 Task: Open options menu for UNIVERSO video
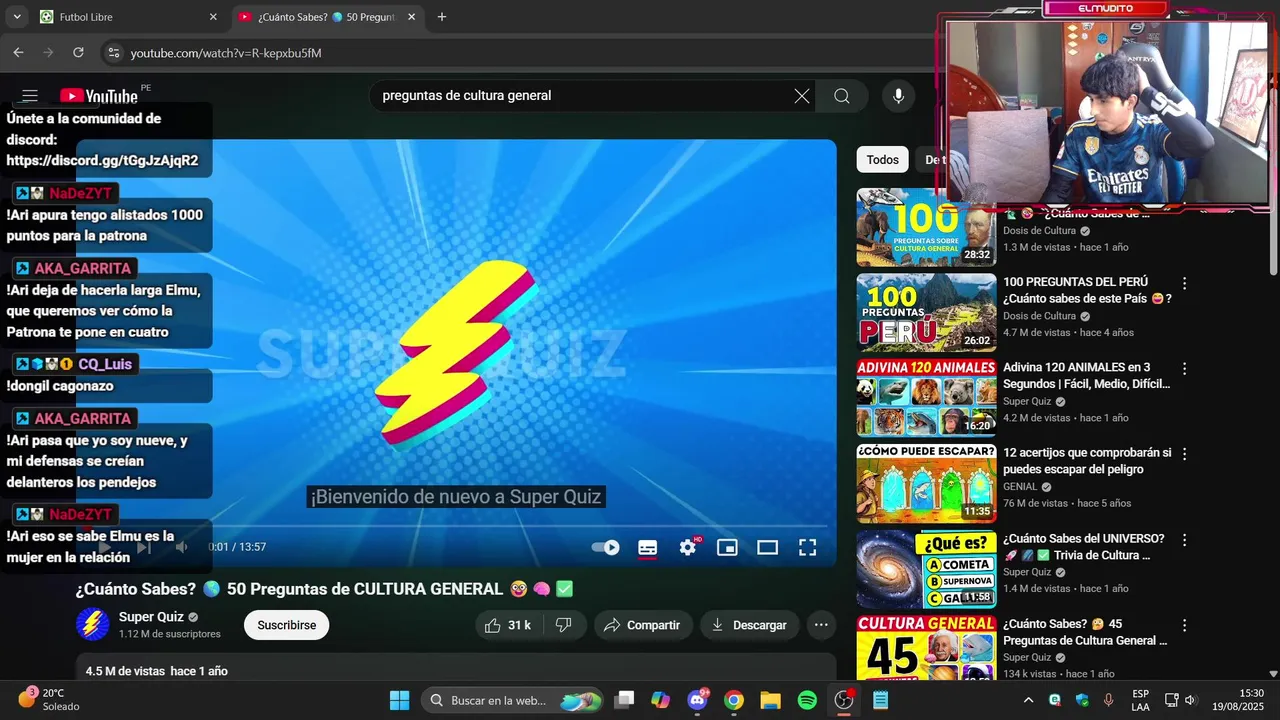pos(1185,540)
